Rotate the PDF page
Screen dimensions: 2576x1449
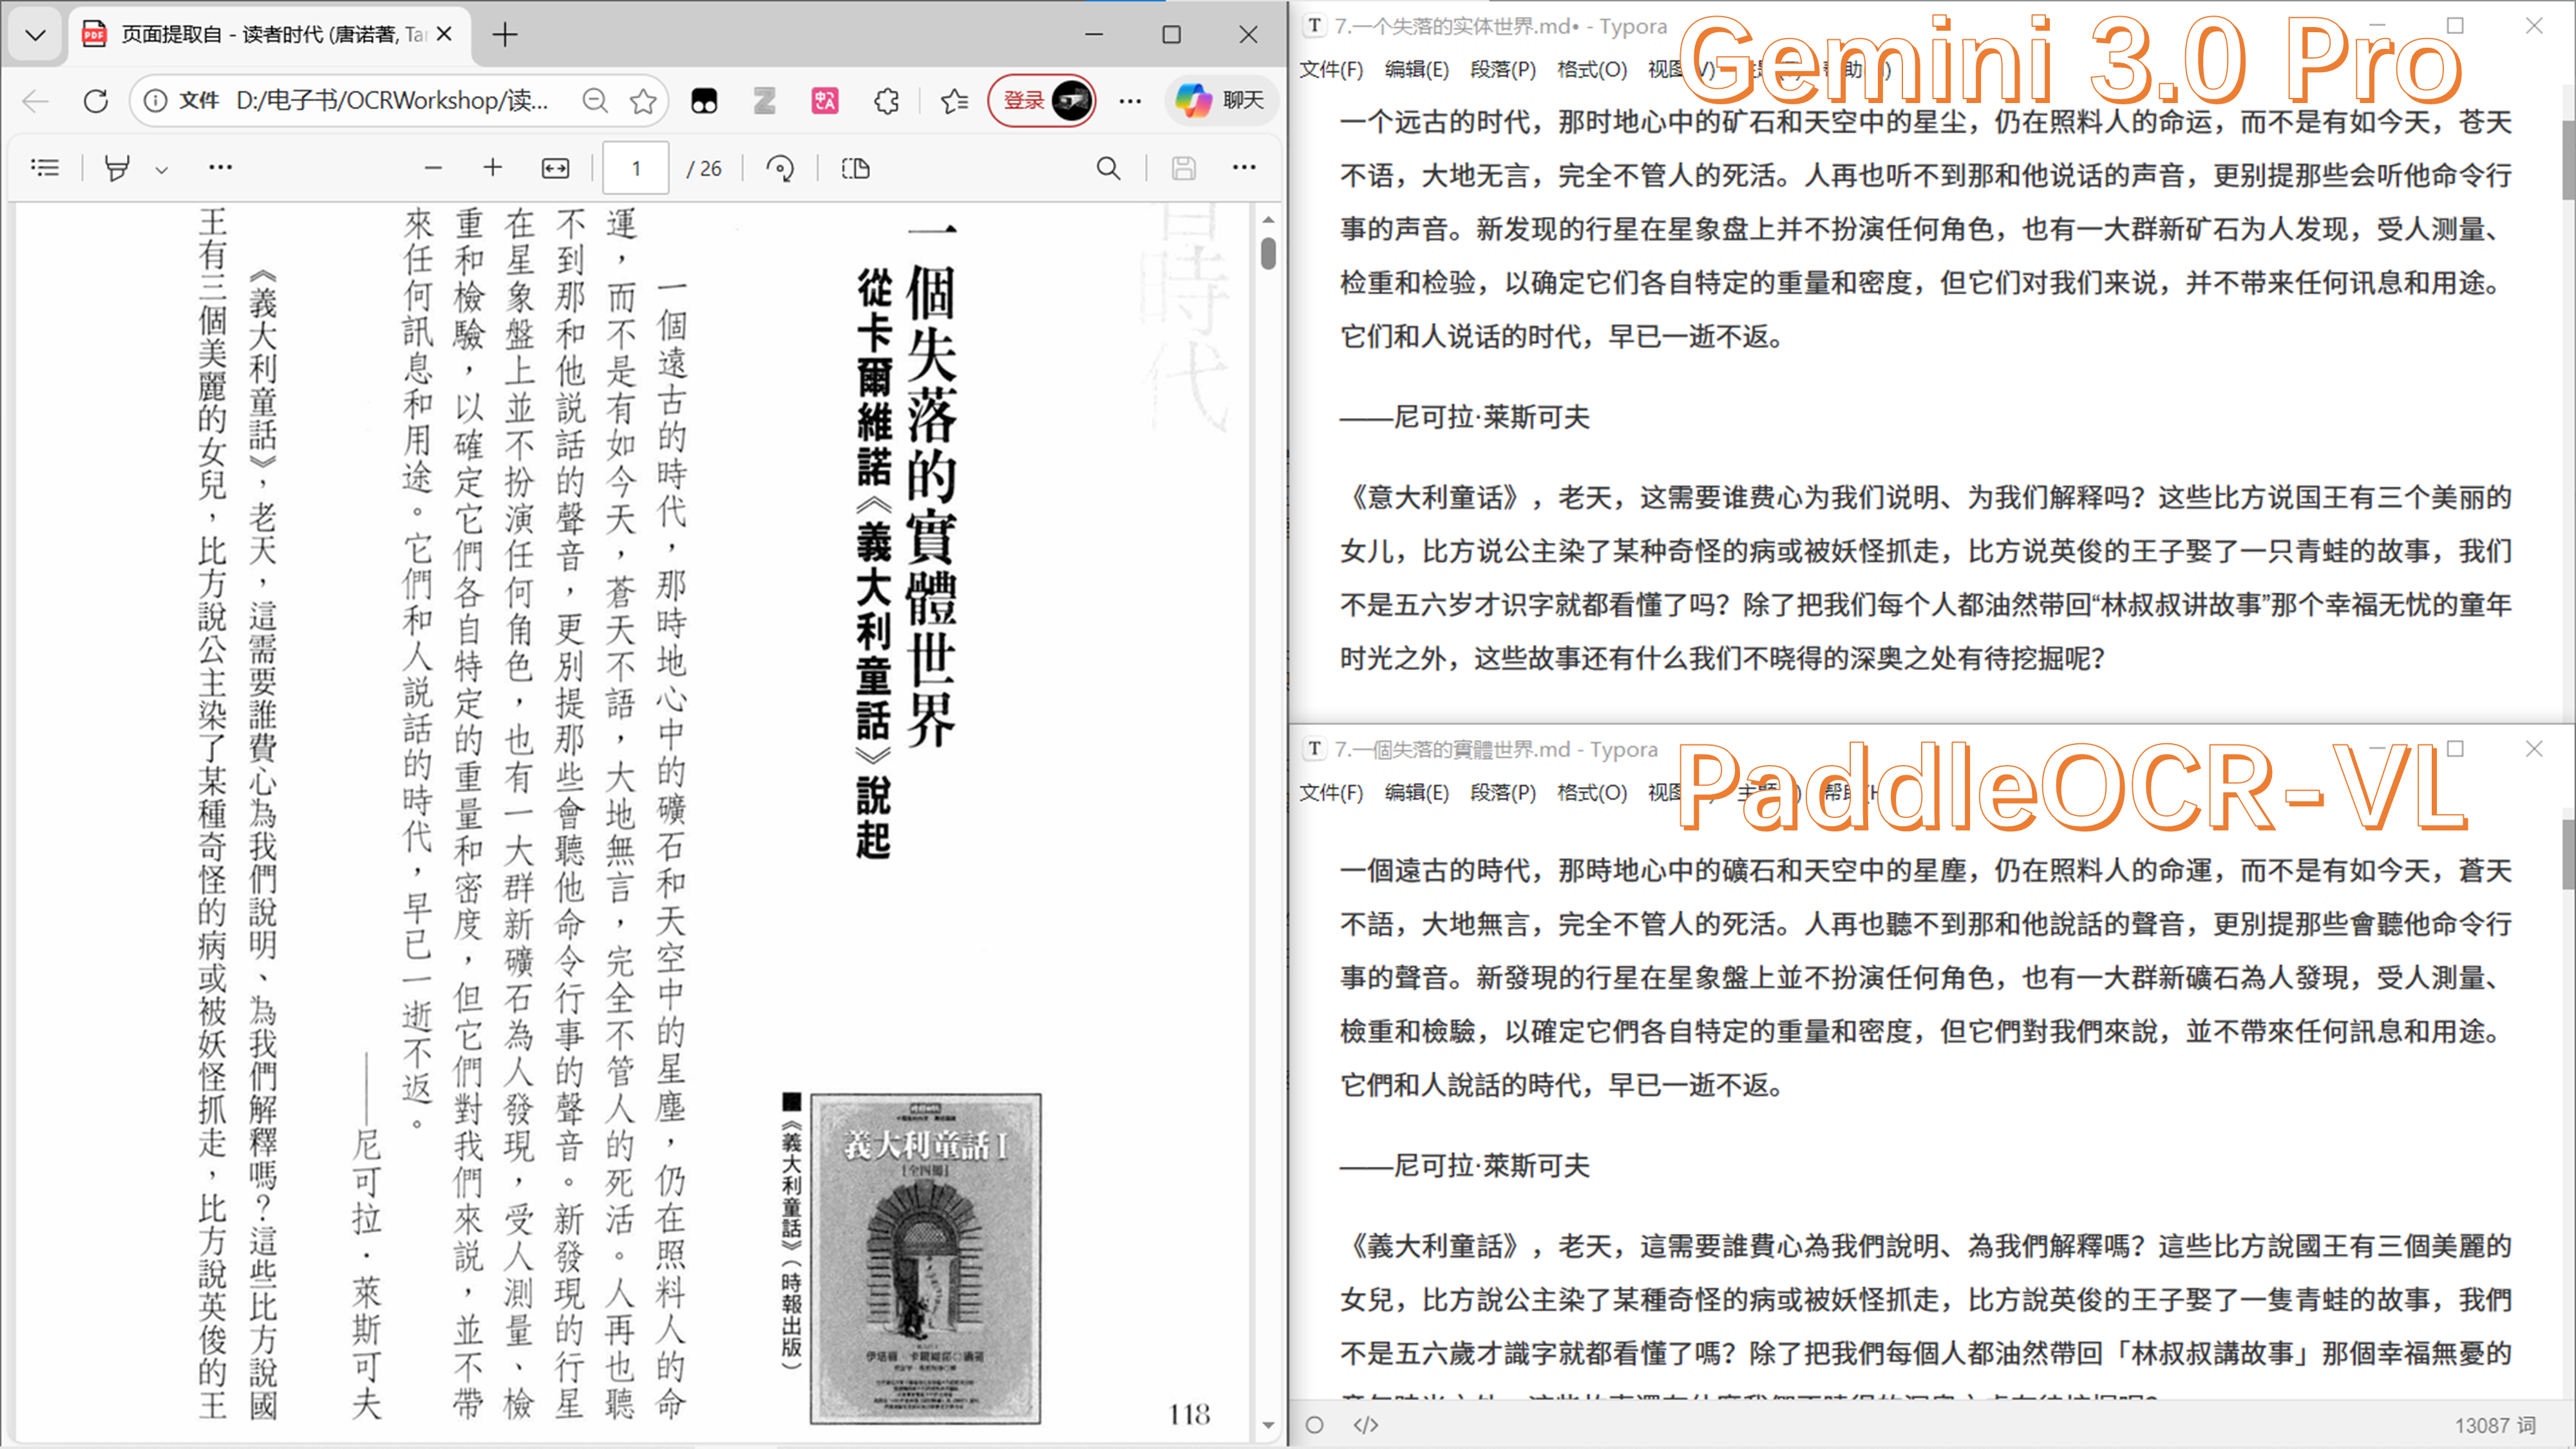780,168
